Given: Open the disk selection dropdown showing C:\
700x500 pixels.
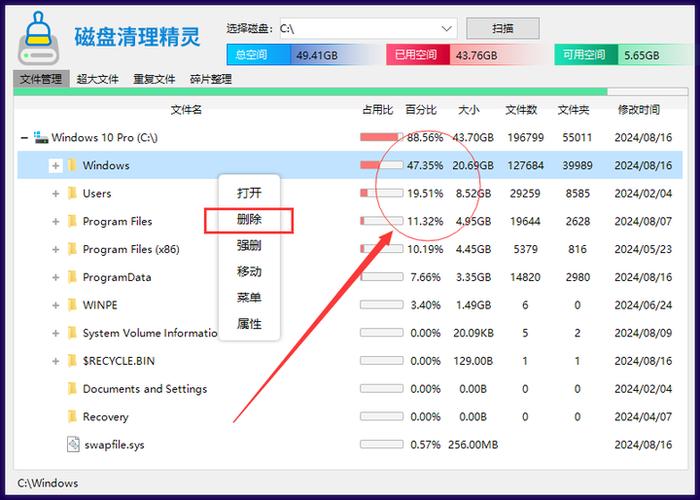Looking at the screenshot, I should [x=368, y=29].
